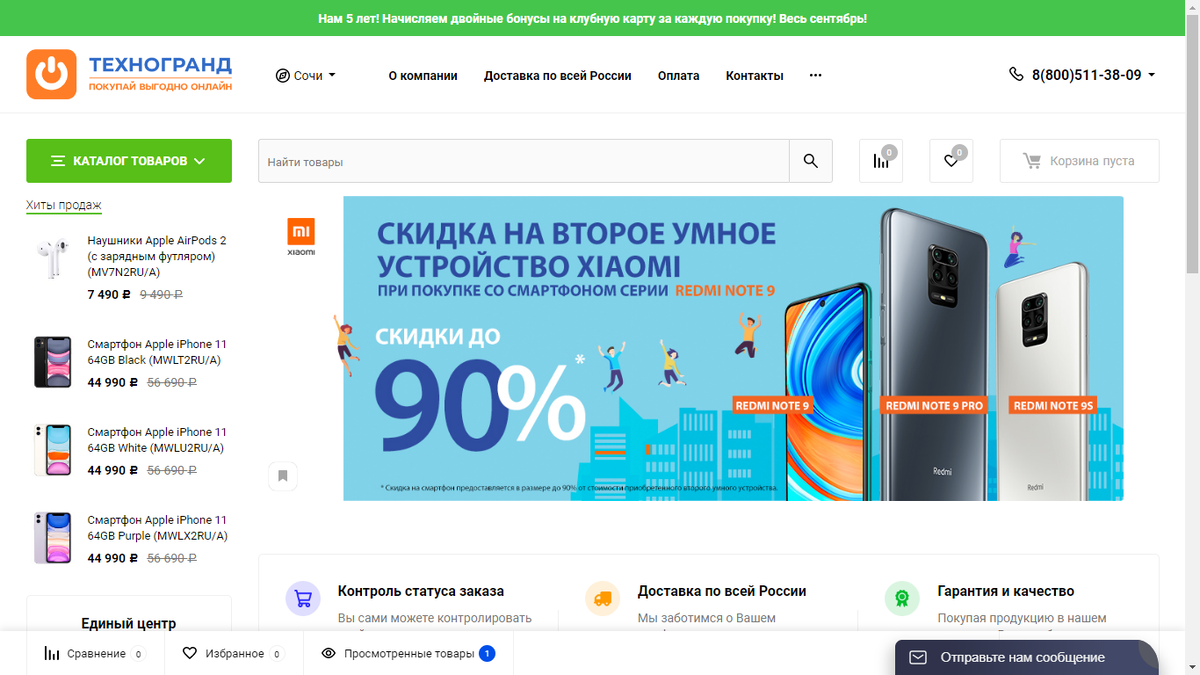
Task: Expand the Сочи city selector
Action: point(306,75)
